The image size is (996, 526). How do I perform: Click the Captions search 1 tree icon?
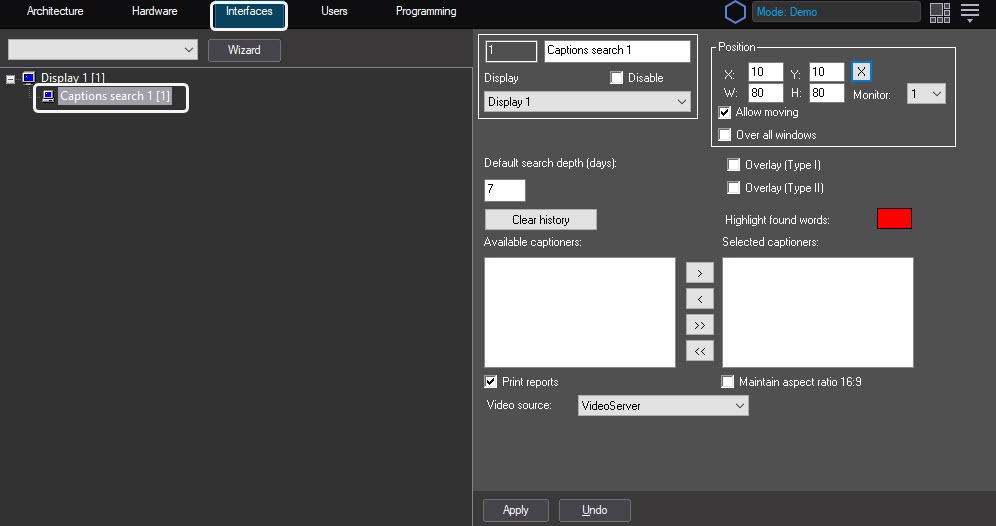point(48,97)
